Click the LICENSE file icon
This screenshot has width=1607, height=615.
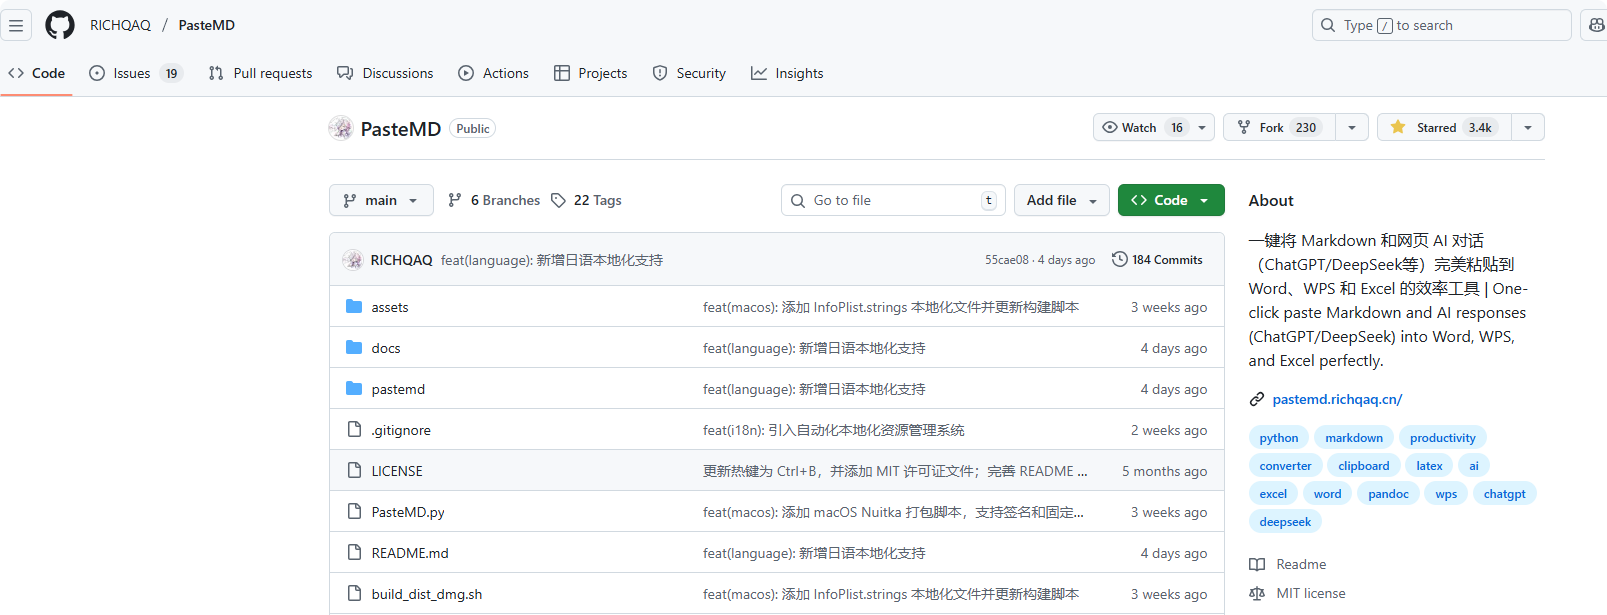tap(354, 470)
